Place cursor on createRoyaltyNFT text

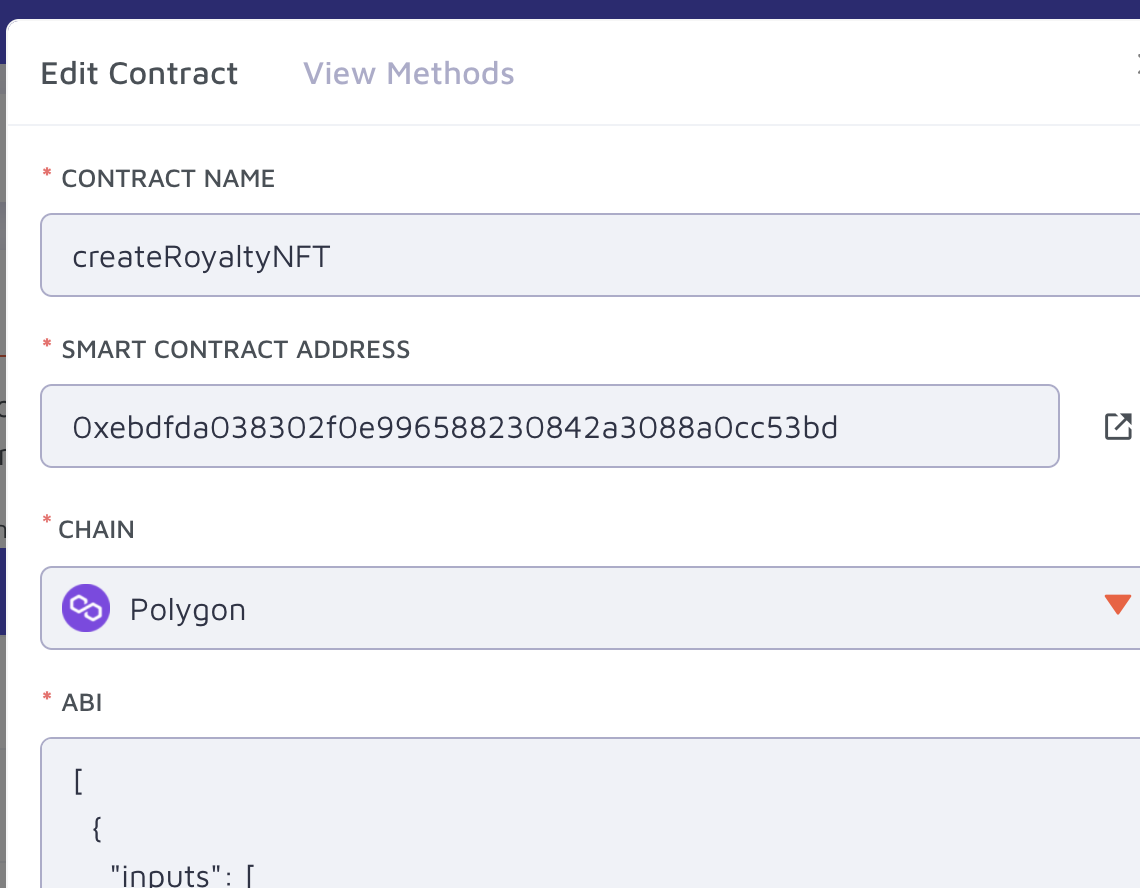tap(201, 257)
